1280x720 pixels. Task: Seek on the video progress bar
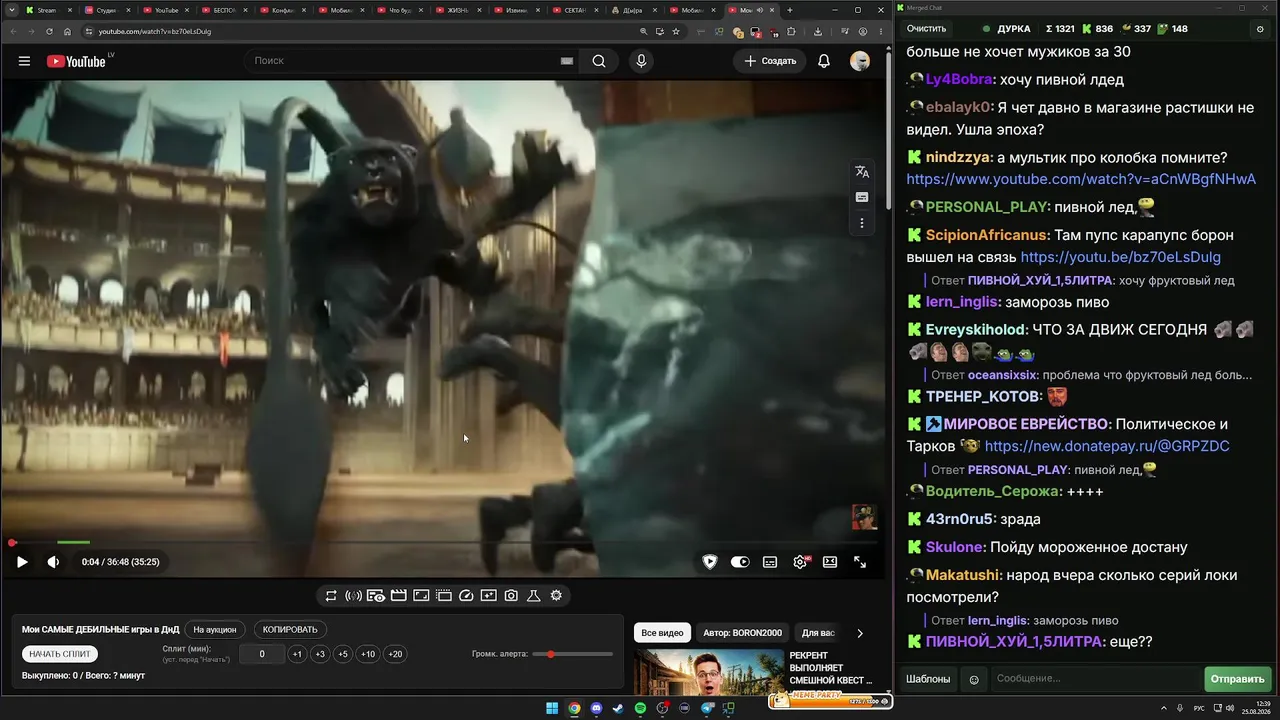444,543
